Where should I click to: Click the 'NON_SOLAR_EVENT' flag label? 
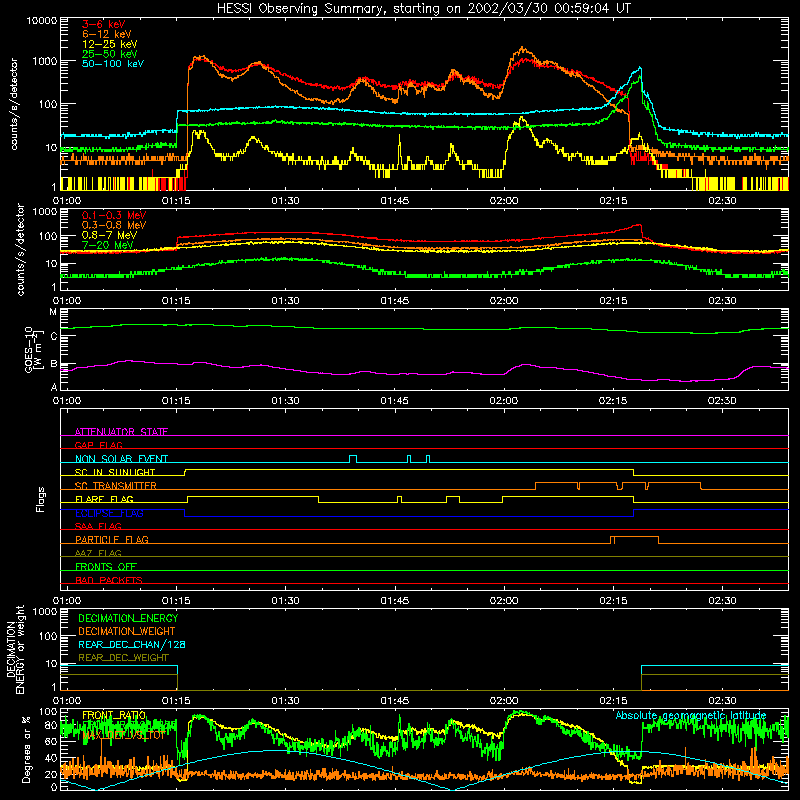coord(121,459)
